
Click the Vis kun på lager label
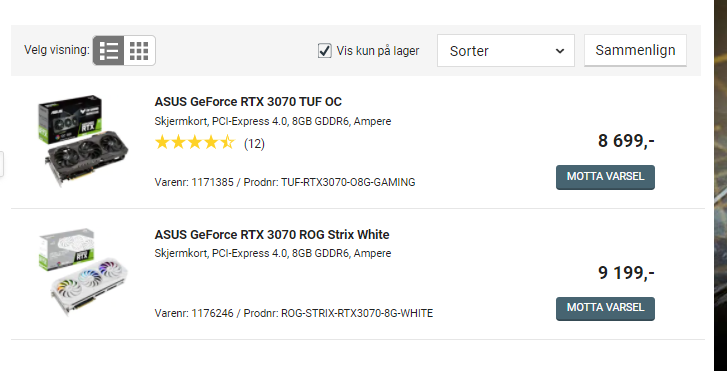[377, 51]
